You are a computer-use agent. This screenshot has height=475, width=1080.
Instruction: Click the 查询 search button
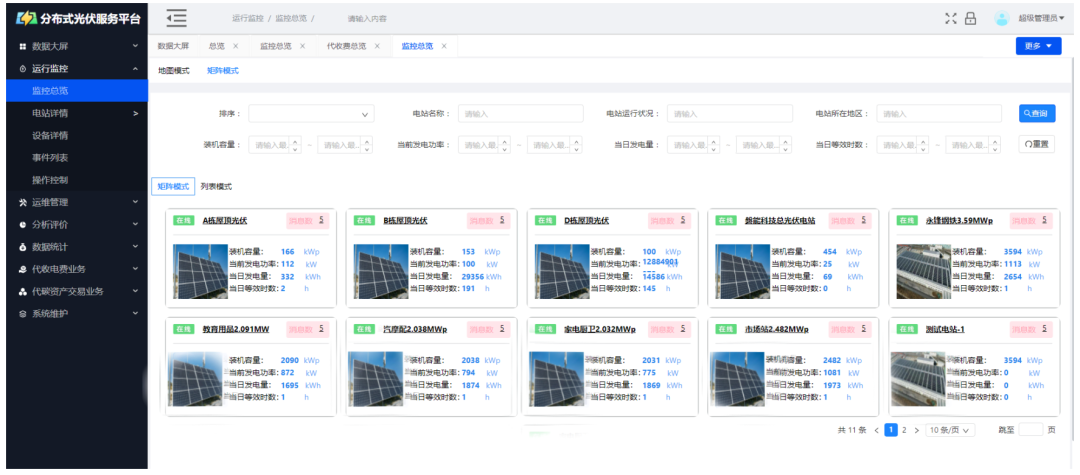pyautogui.click(x=1037, y=114)
